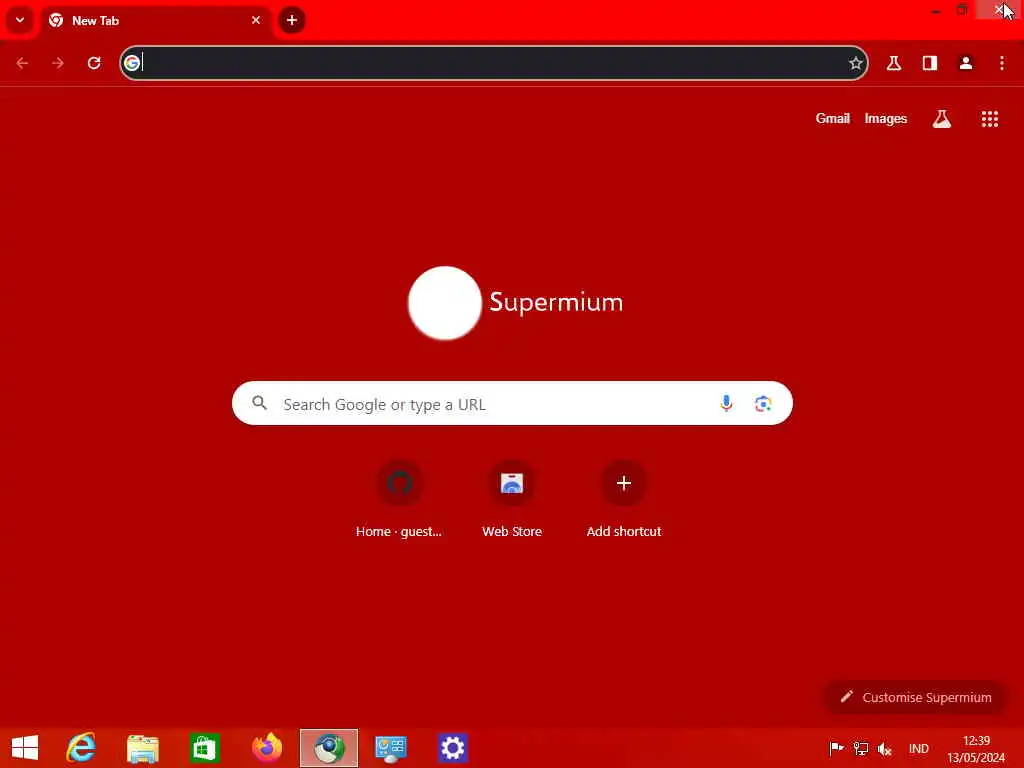Search by image with Lens icon
Viewport: 1024px width, 768px height.
(x=763, y=404)
